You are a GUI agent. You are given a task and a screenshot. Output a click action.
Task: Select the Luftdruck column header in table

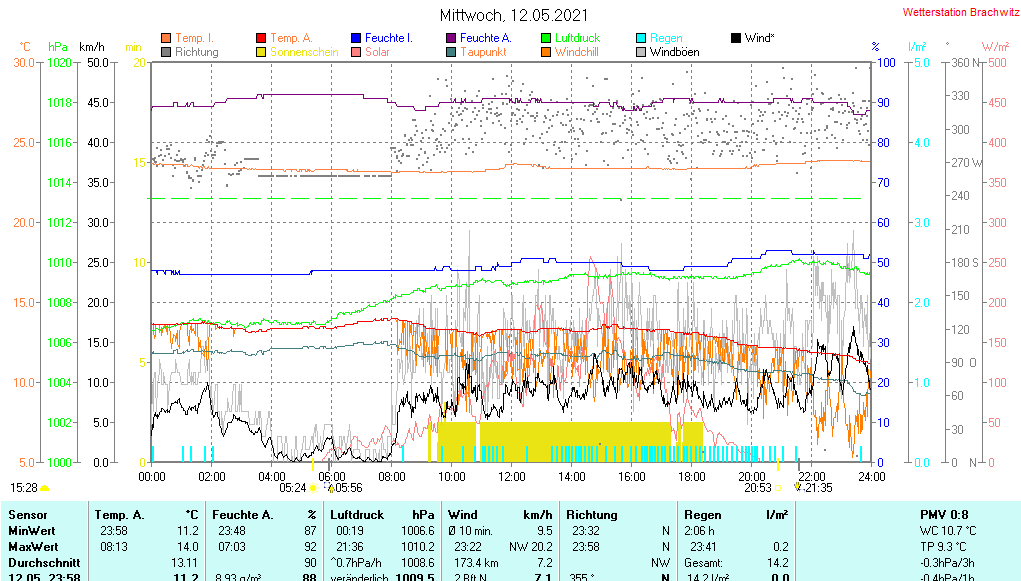[360, 514]
